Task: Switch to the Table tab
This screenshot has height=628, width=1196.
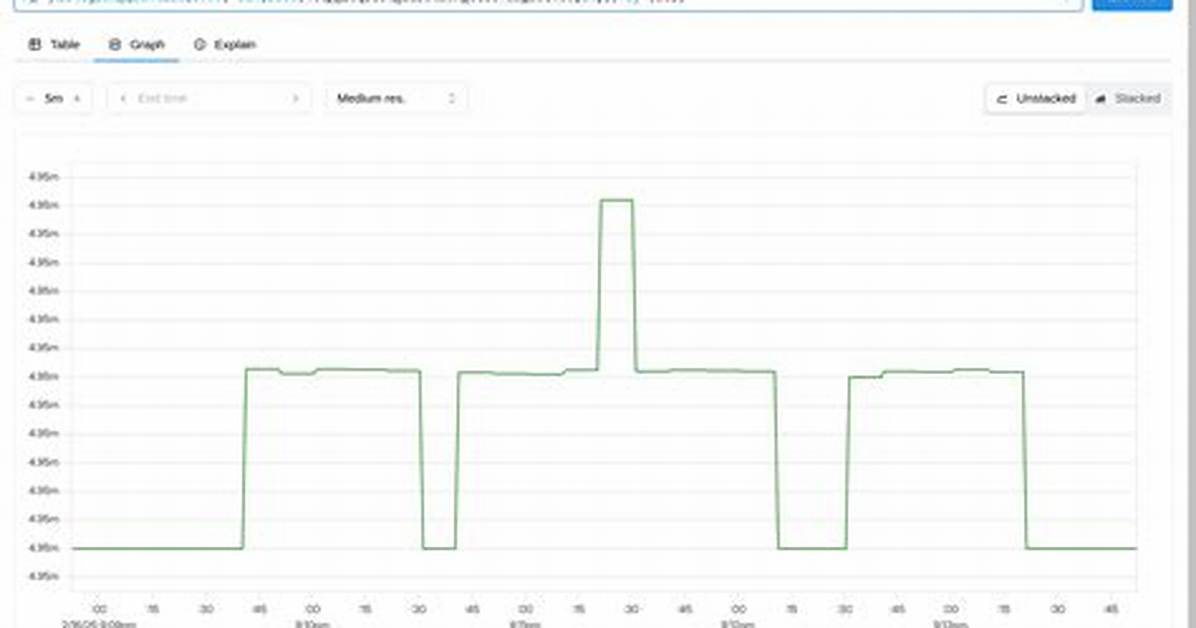Action: 53,44
